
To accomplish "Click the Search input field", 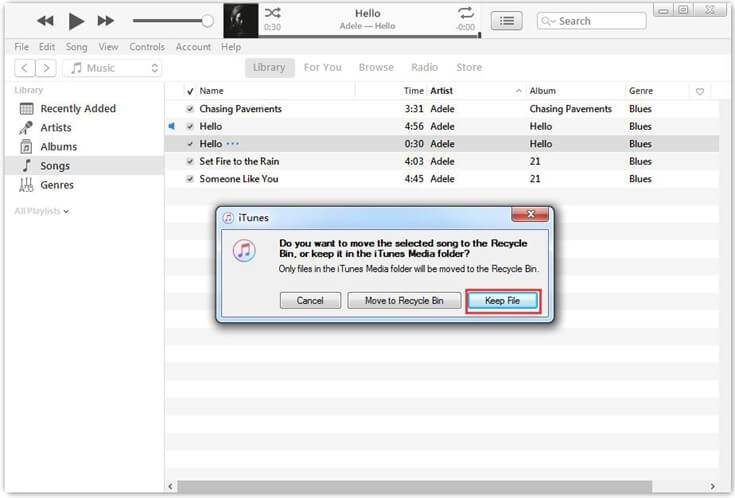I will (592, 21).
